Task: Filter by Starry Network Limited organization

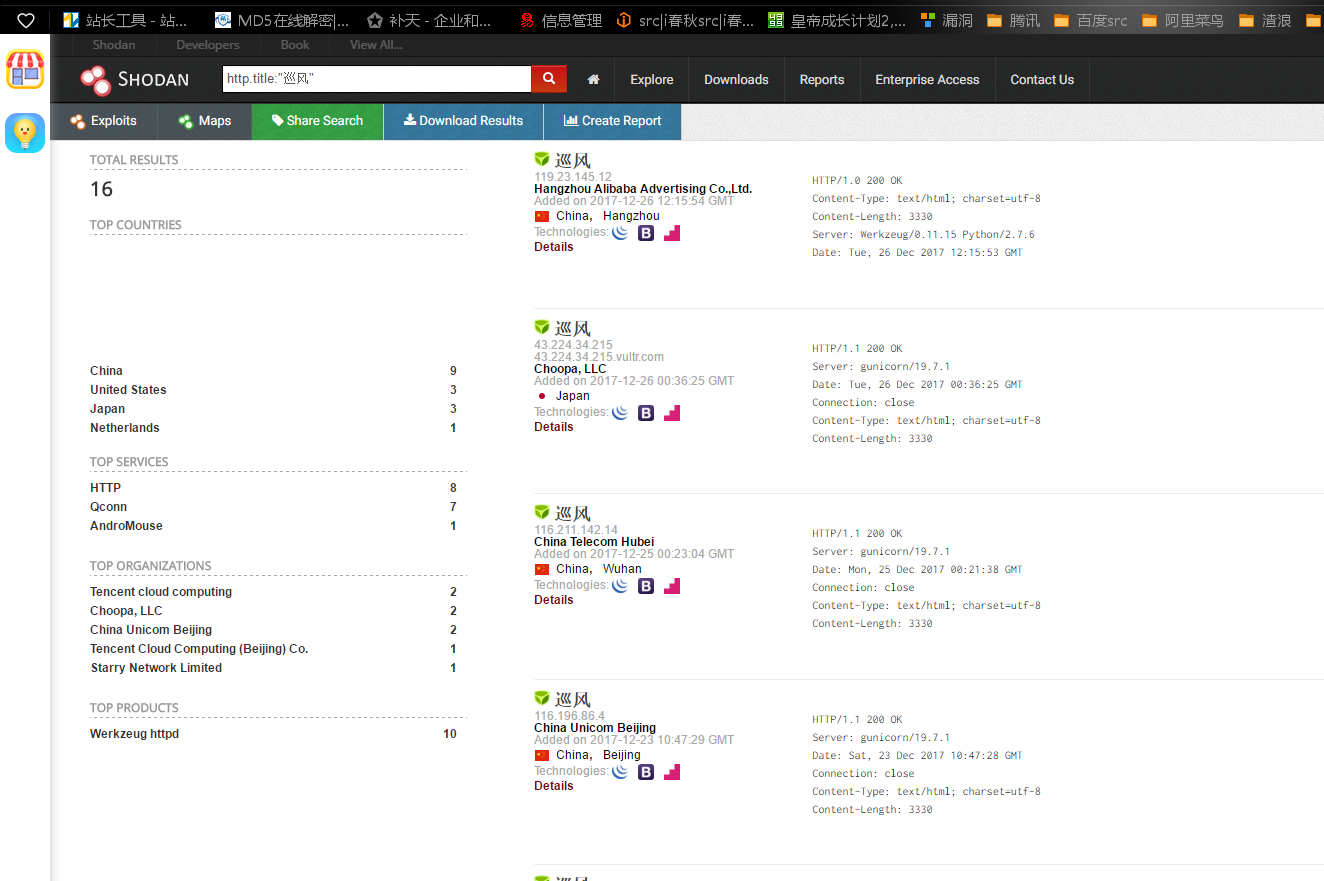Action: click(x=156, y=668)
